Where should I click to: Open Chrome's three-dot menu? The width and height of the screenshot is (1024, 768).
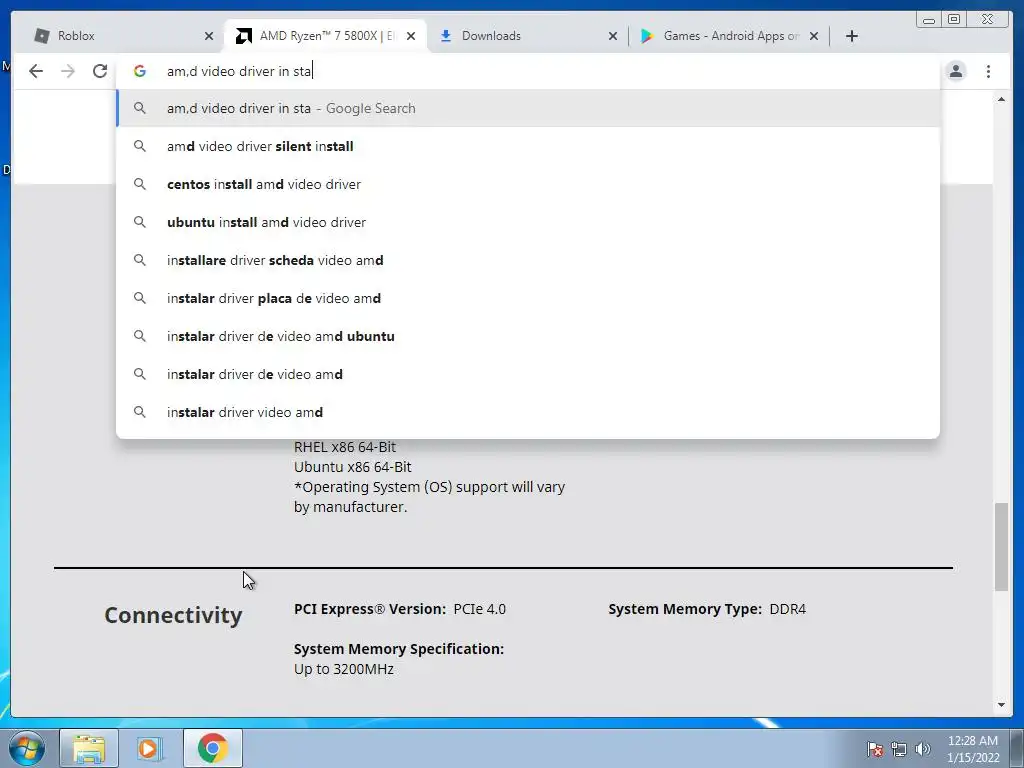988,71
